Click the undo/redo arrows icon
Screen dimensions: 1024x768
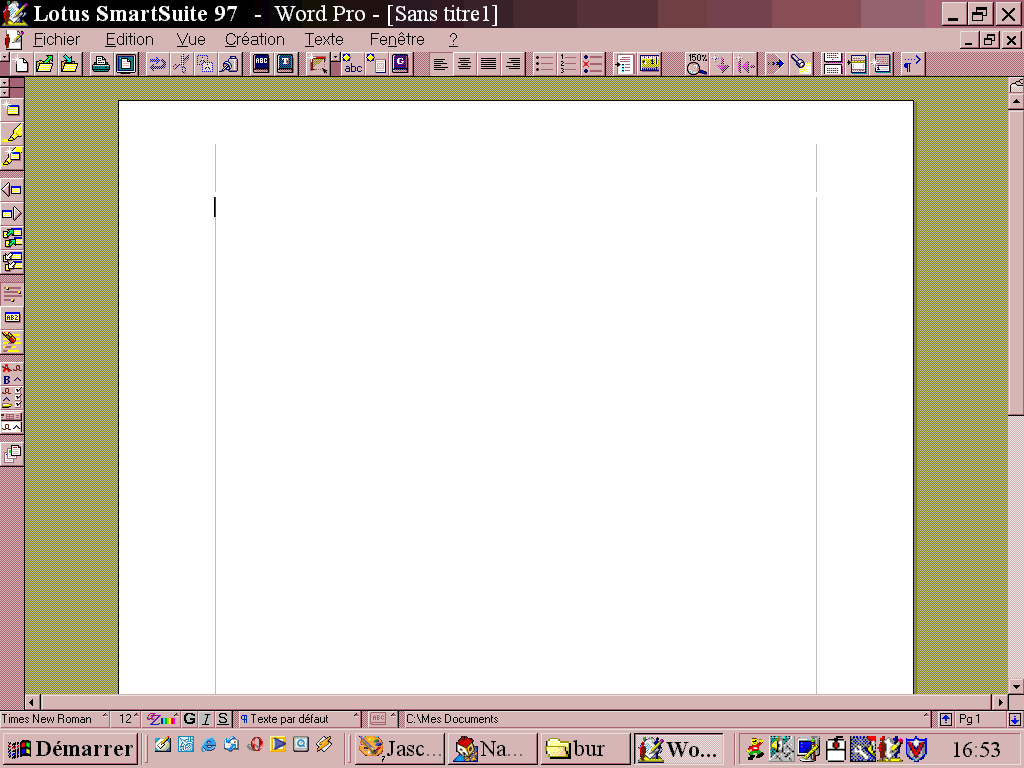tap(157, 64)
